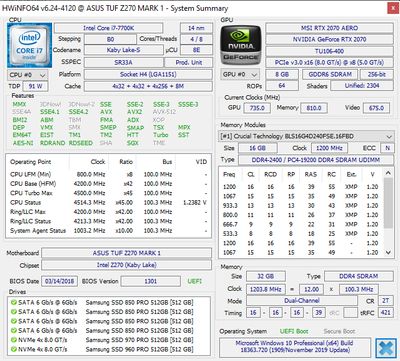
Task: Click the Prod. Unit field
Action: click(189, 62)
